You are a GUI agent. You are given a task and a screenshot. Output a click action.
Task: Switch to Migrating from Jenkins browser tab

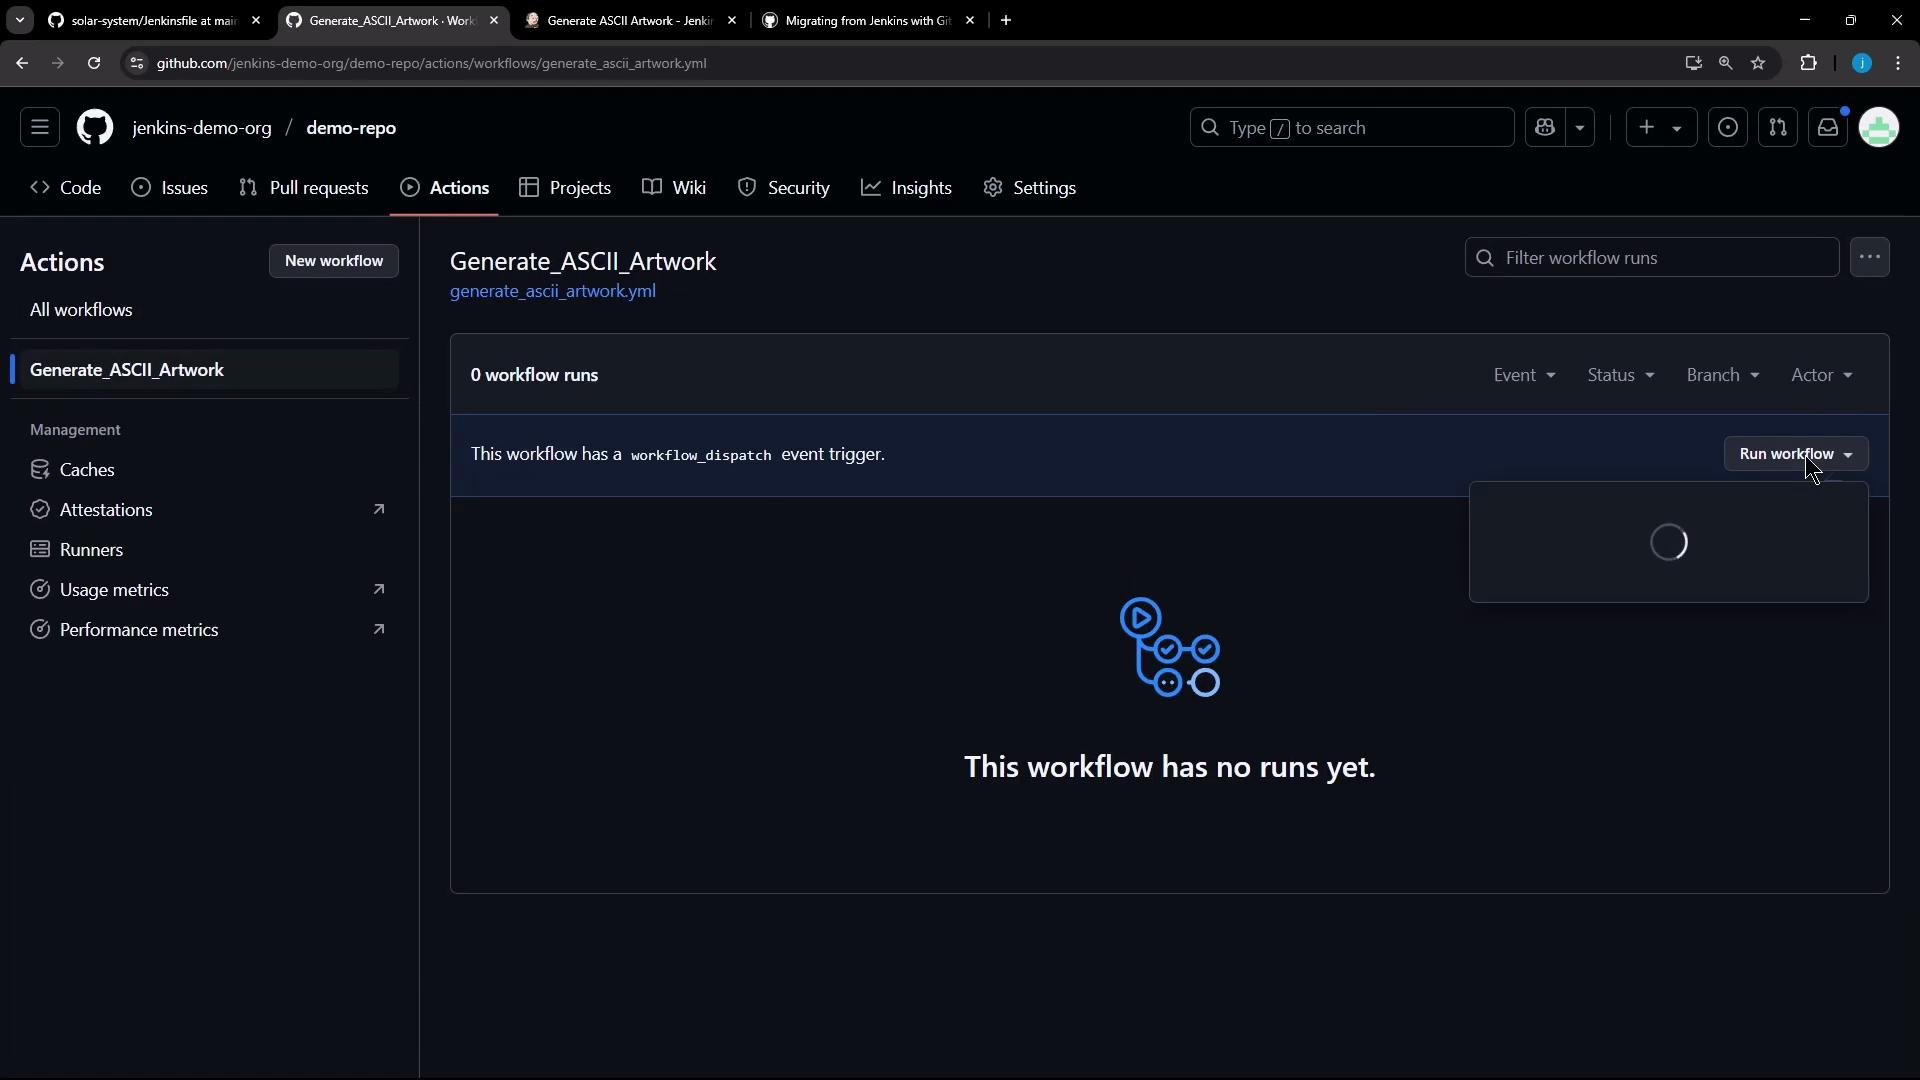point(868,20)
